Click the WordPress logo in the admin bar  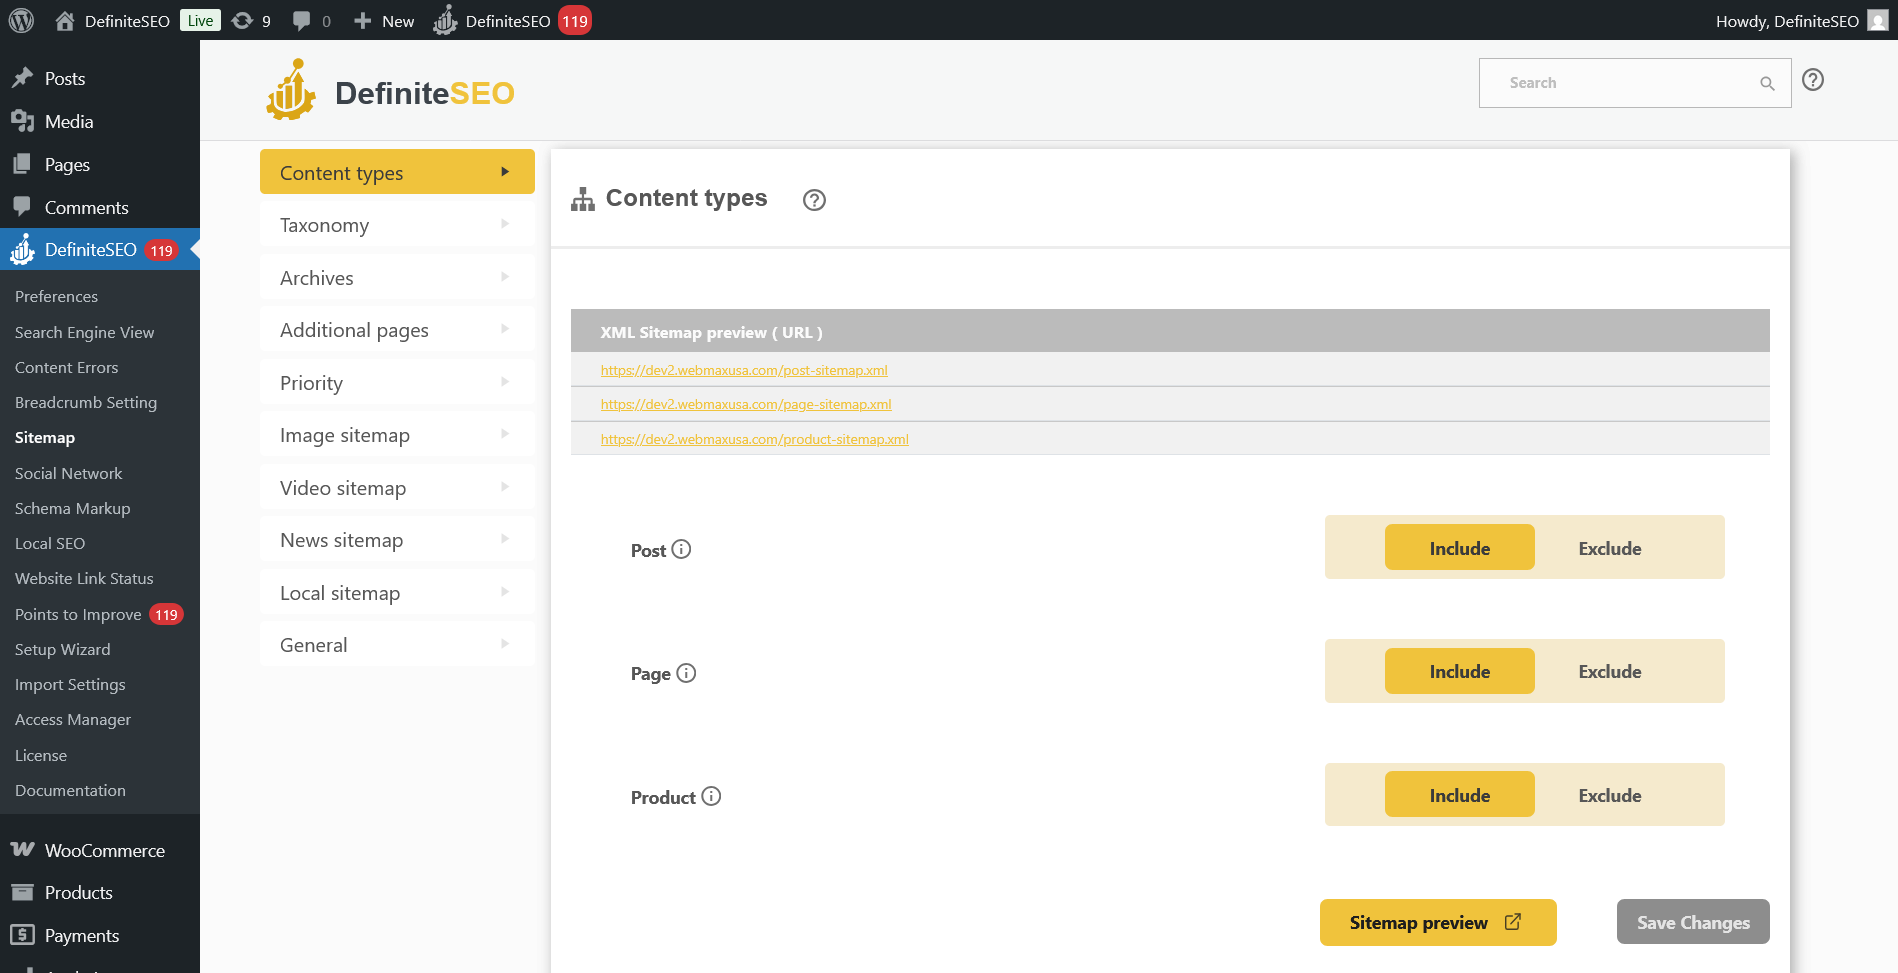tap(21, 20)
